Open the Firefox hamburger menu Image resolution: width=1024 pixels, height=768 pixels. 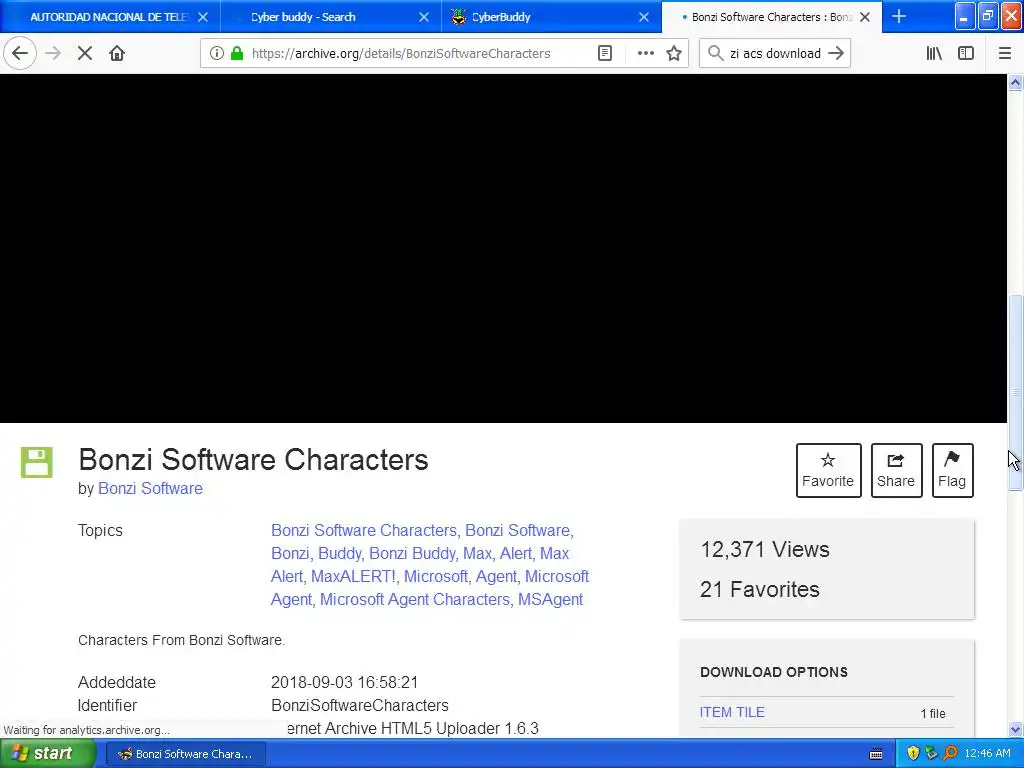click(x=1004, y=53)
